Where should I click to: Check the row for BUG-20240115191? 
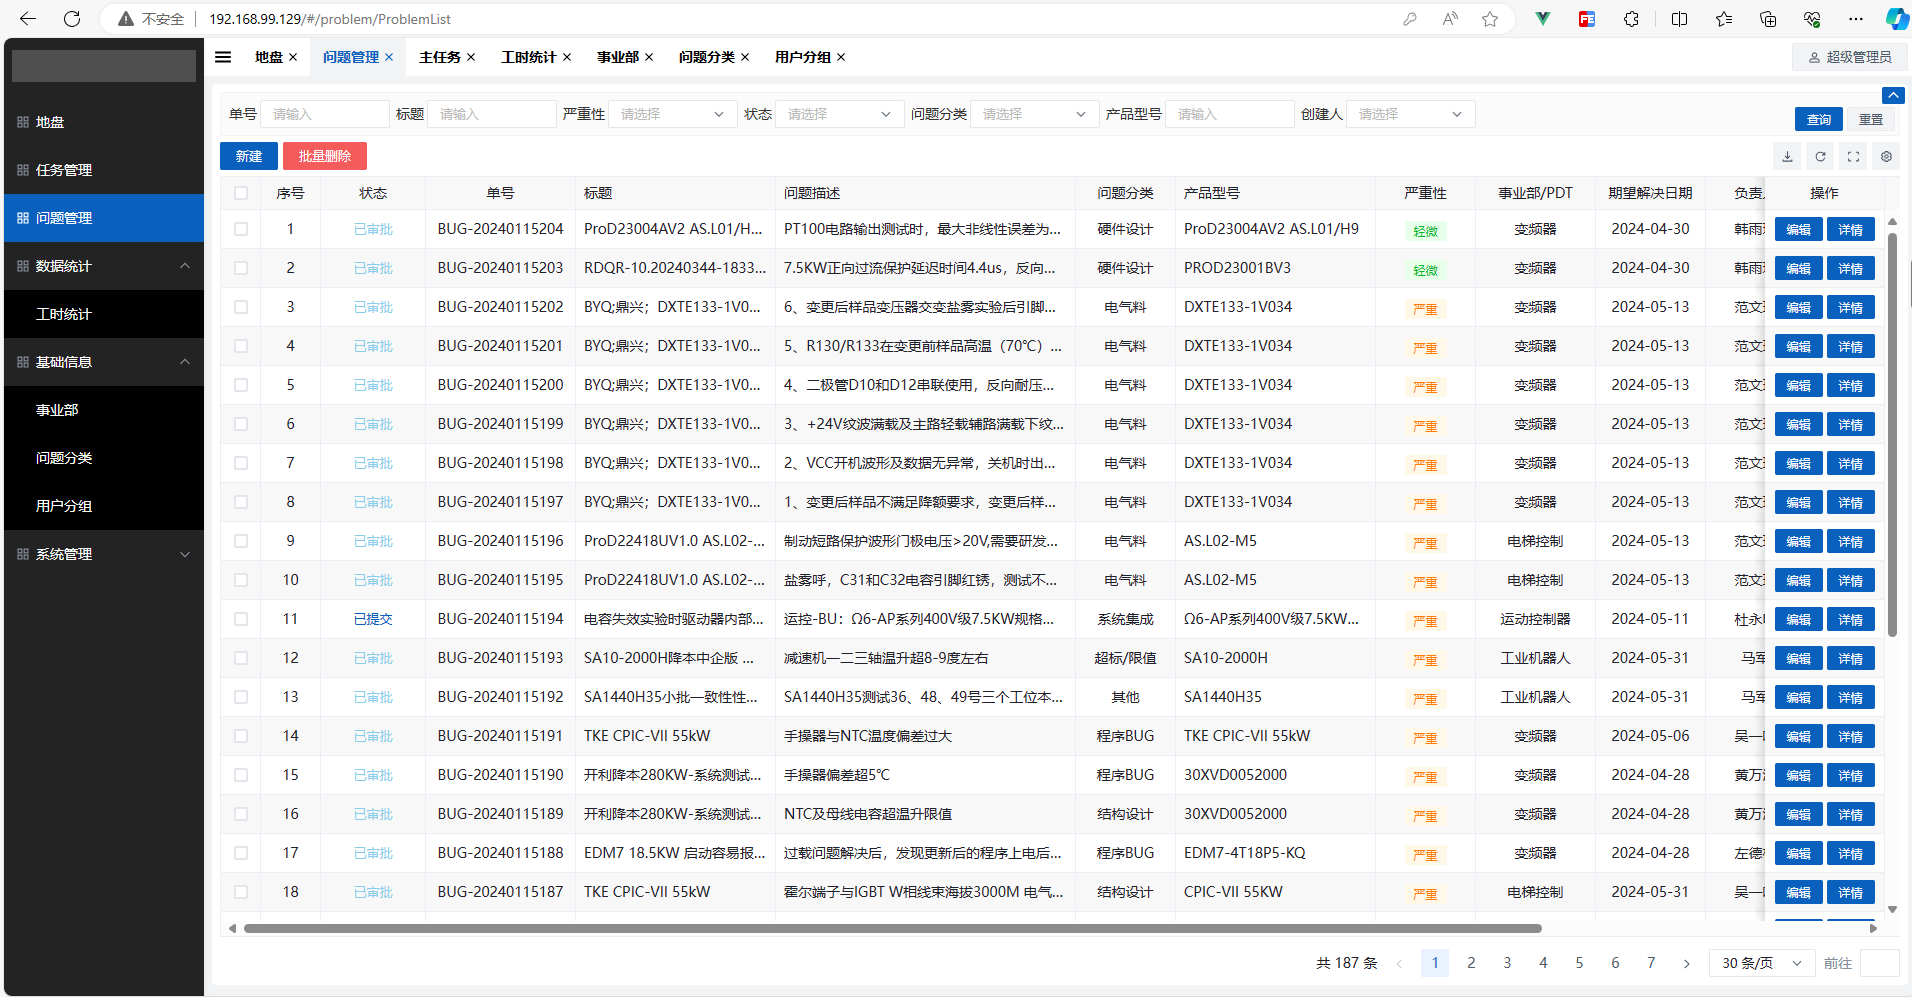241,736
